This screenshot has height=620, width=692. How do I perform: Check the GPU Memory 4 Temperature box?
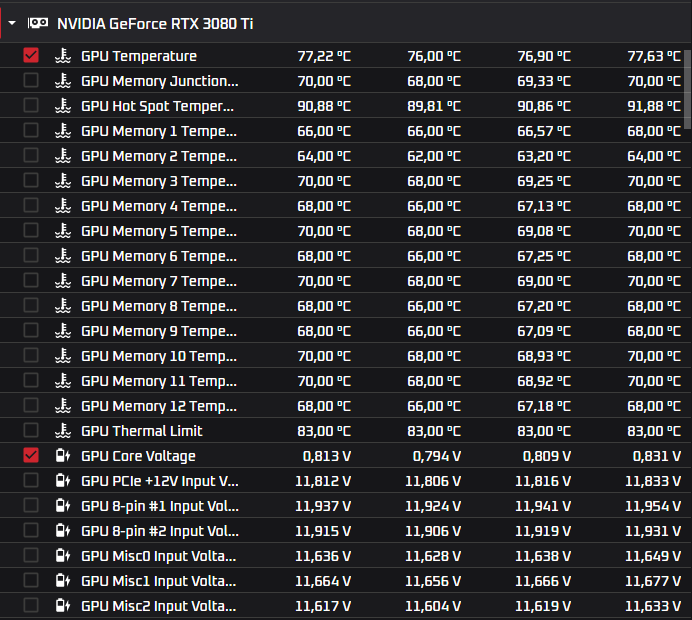[31, 205]
